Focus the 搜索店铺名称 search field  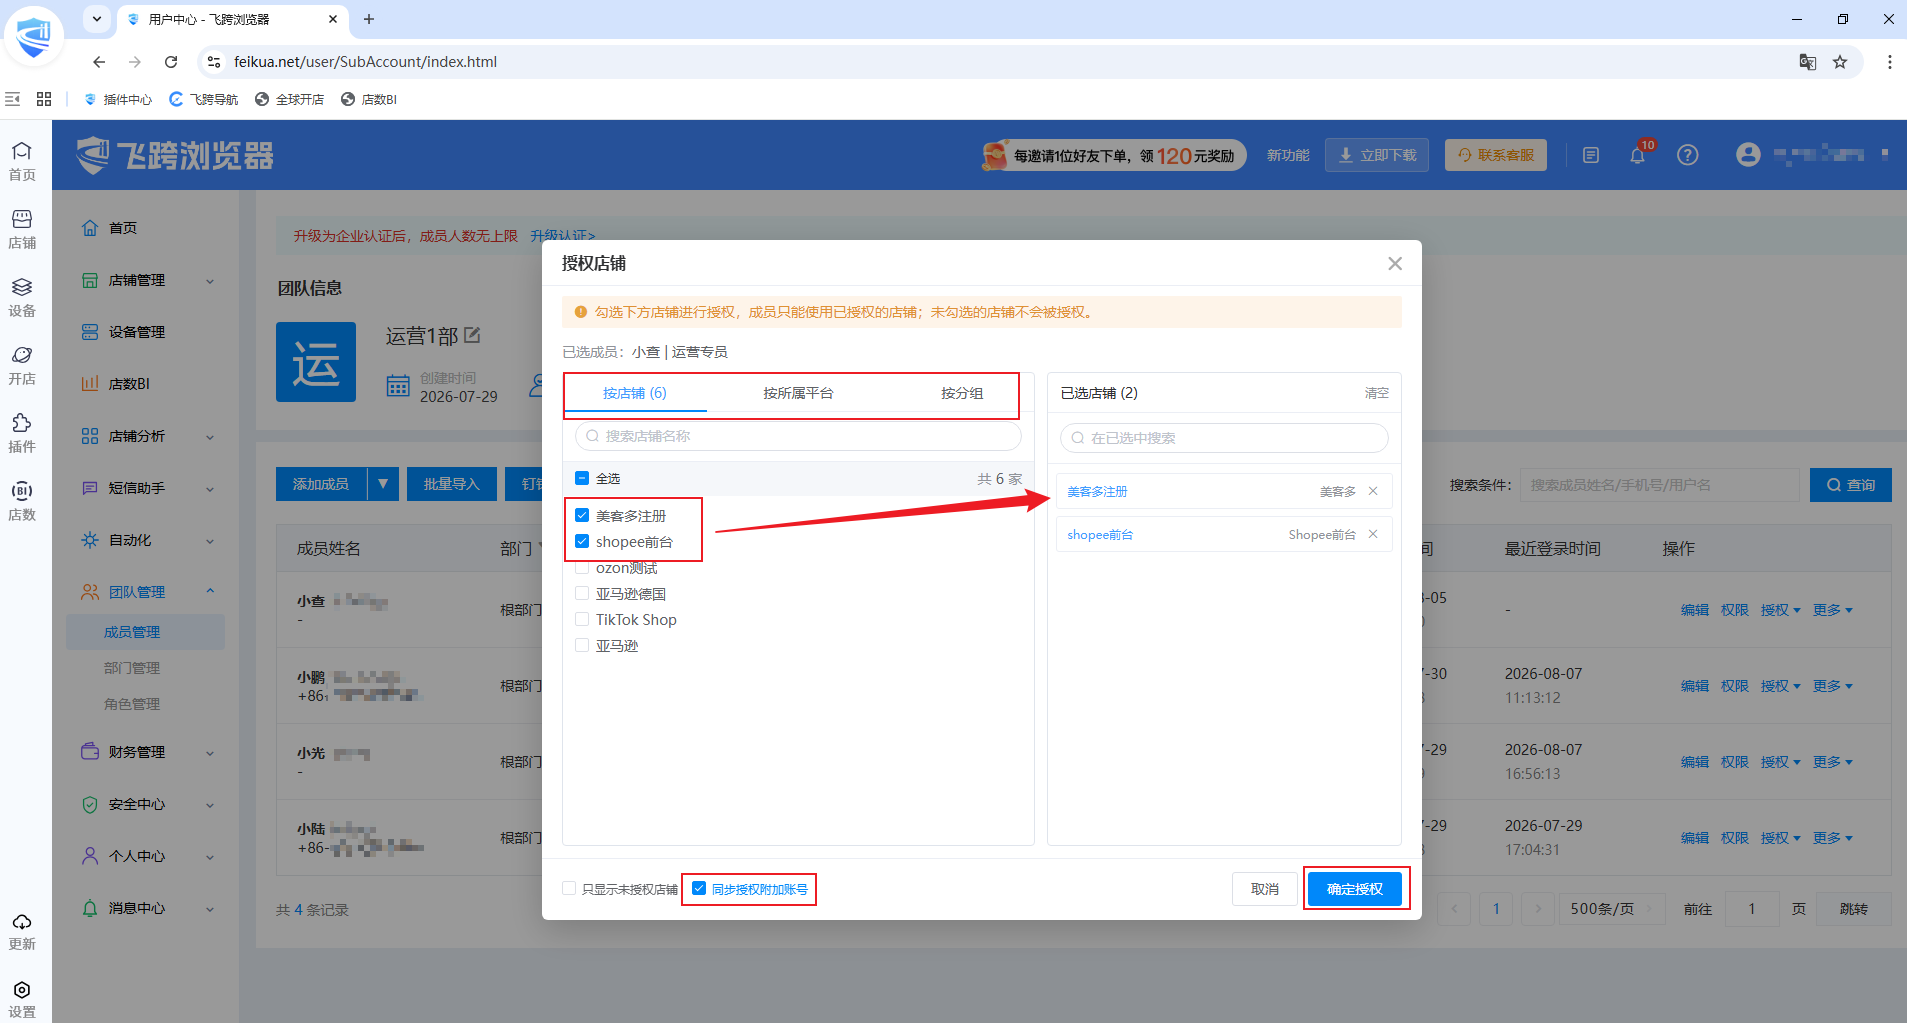point(798,436)
